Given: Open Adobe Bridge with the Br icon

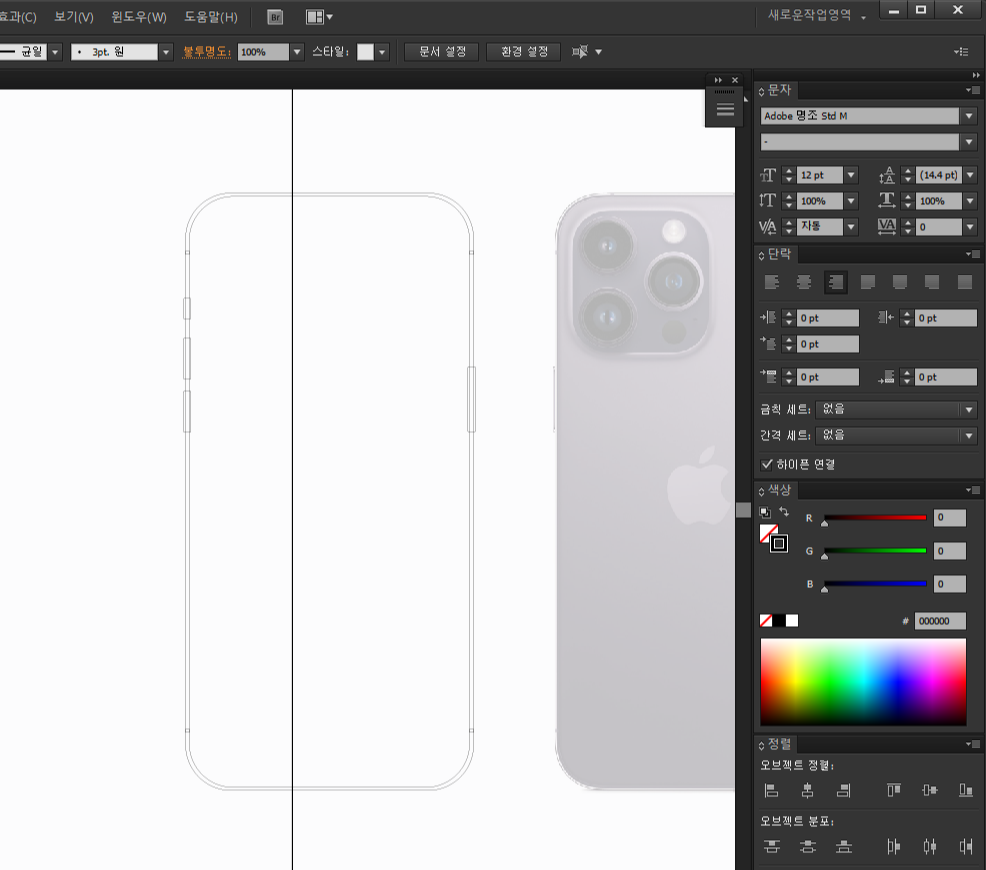Looking at the screenshot, I should click(275, 17).
